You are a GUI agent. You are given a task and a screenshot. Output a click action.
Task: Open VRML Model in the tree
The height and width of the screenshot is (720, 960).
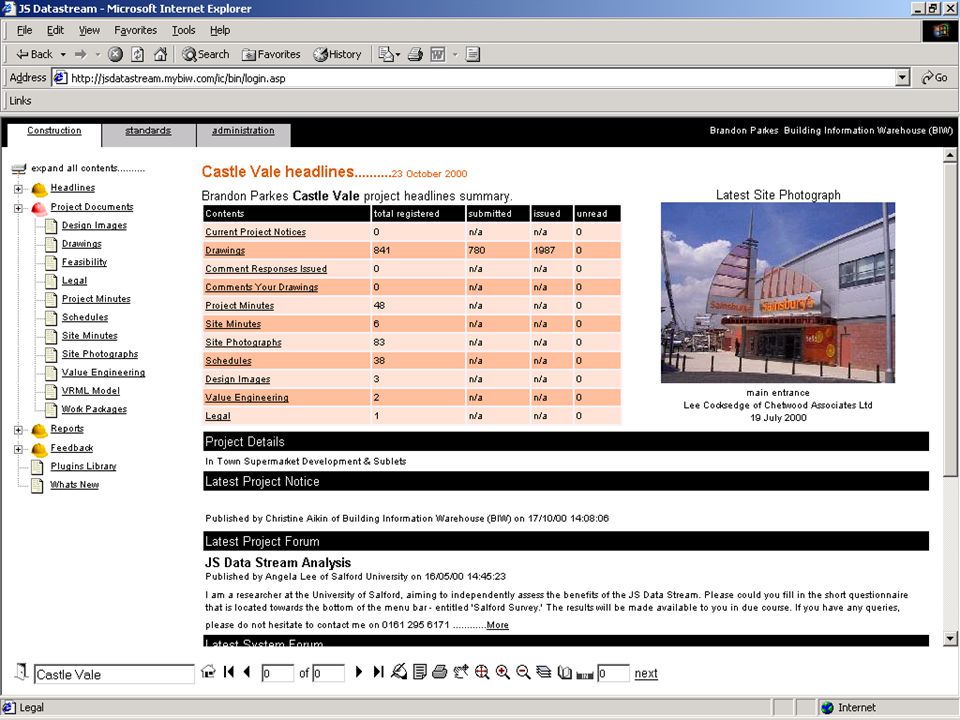91,391
